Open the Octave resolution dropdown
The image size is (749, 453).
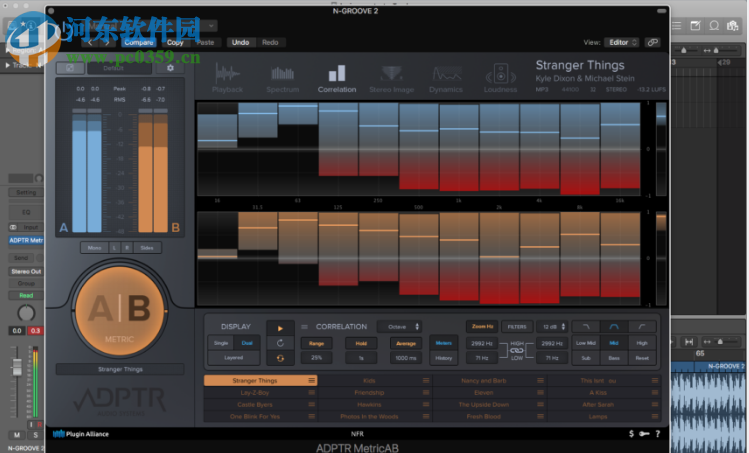(x=399, y=327)
